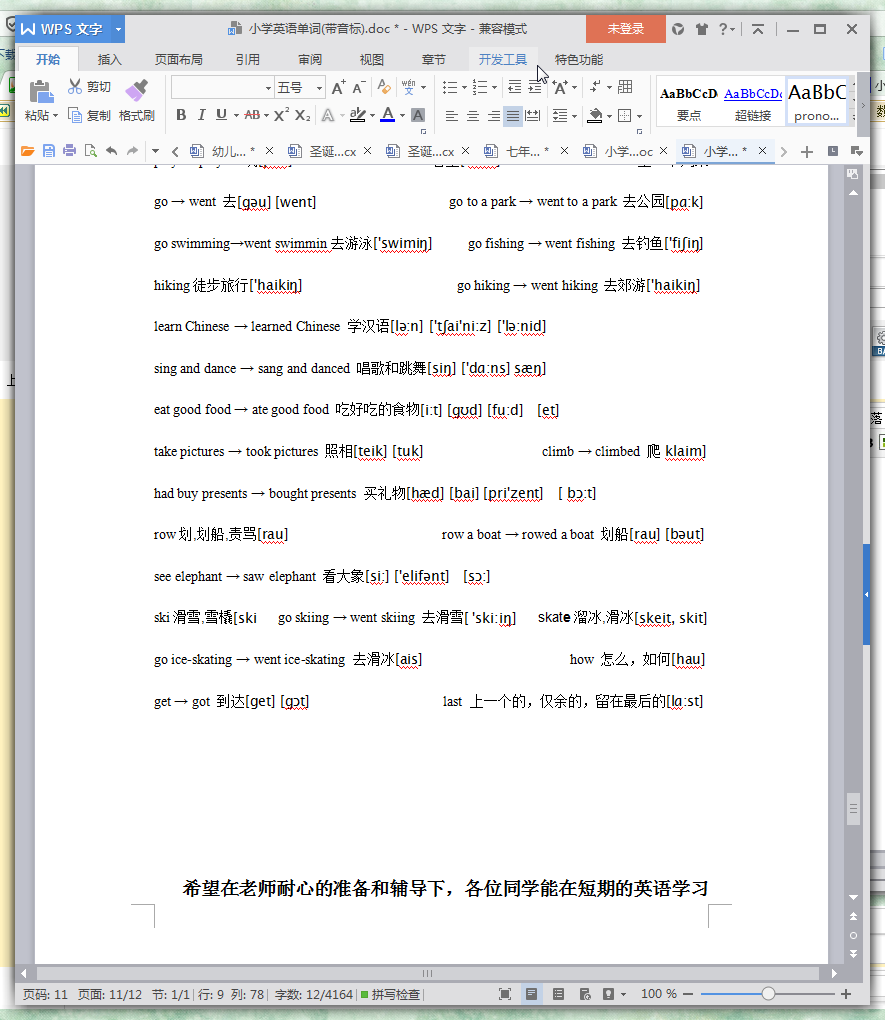The image size is (885, 1020).
Task: Open WPS 文字 application menu arrow
Action: coord(118,29)
